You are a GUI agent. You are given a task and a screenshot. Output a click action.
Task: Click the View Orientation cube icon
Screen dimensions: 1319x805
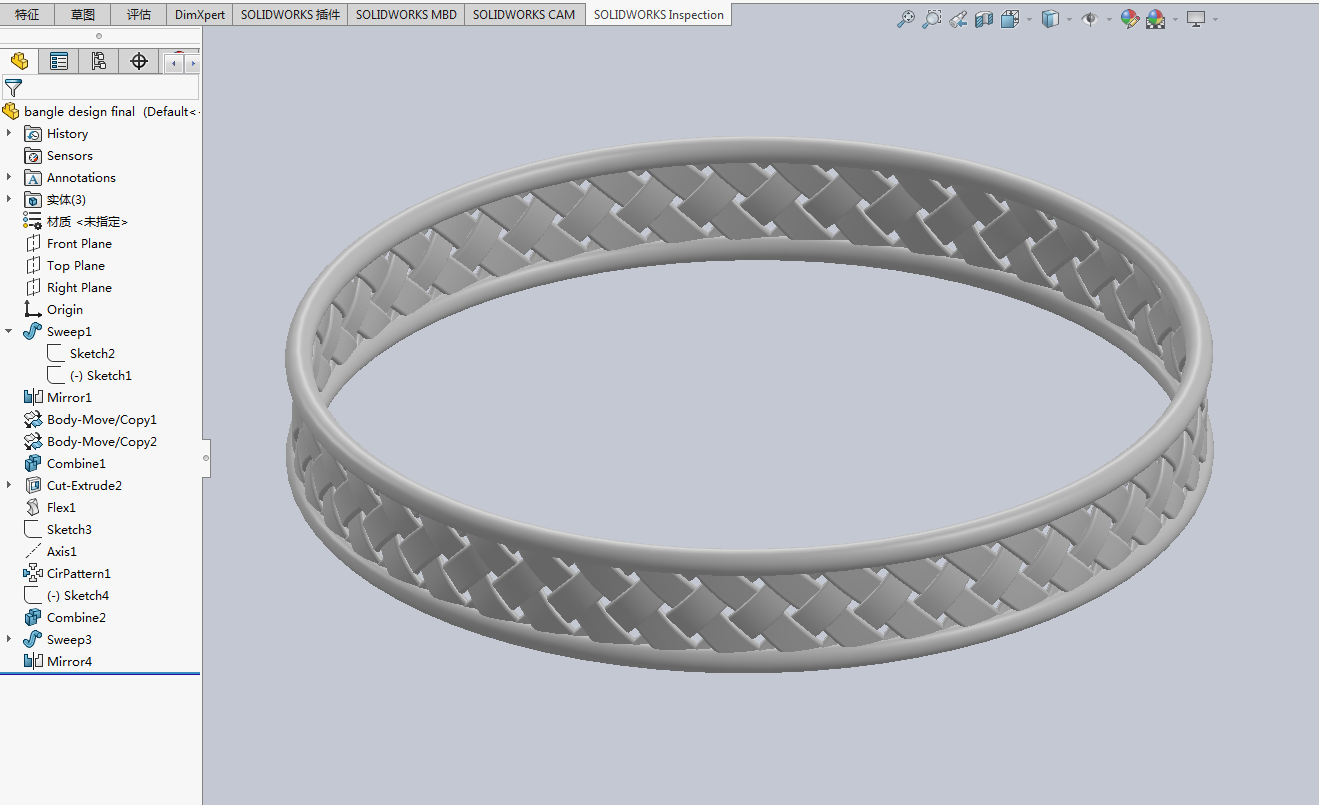point(1009,19)
